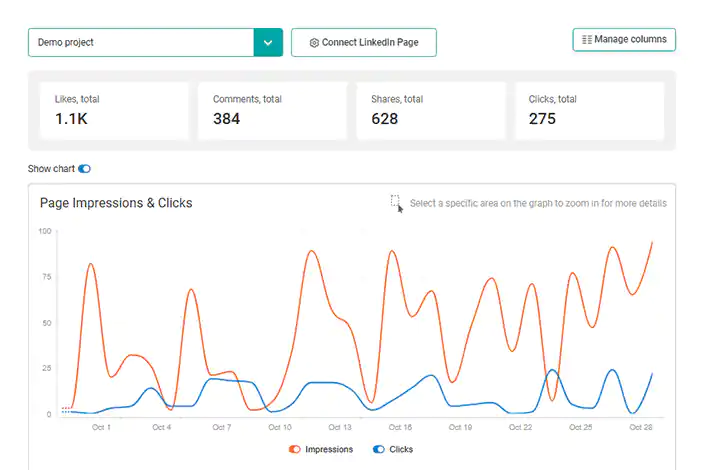Click the Shares, total value 628
Image resolution: width=704 pixels, height=470 pixels.
[384, 119]
